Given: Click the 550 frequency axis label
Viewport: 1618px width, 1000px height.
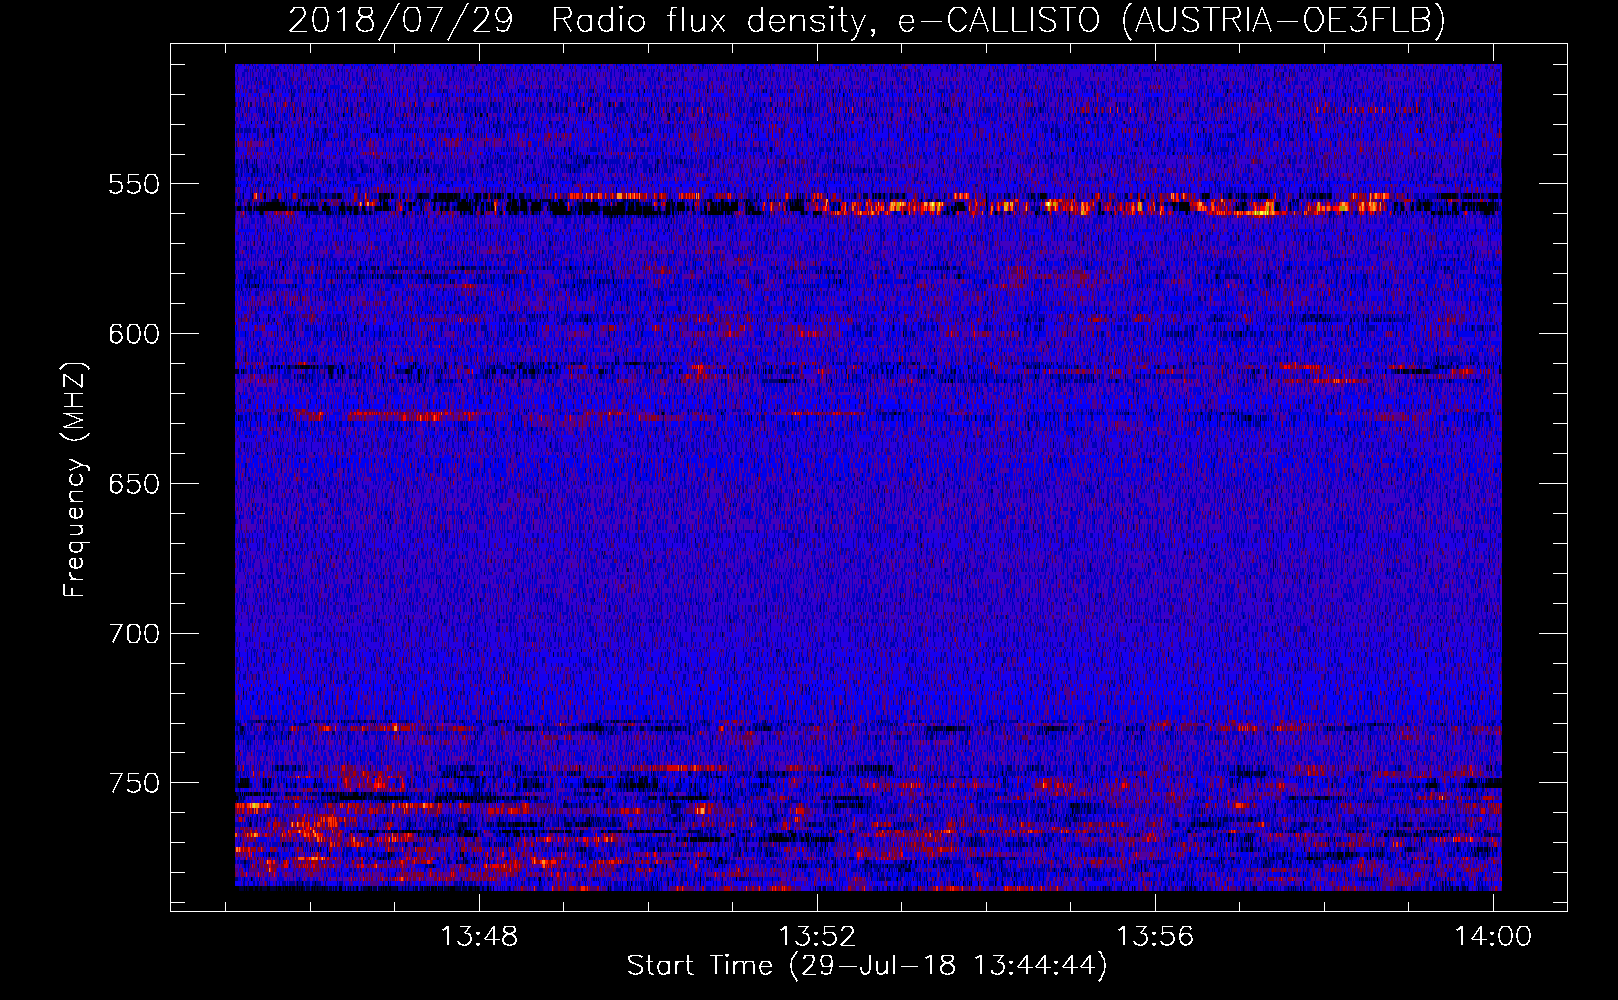Looking at the screenshot, I should pyautogui.click(x=134, y=184).
